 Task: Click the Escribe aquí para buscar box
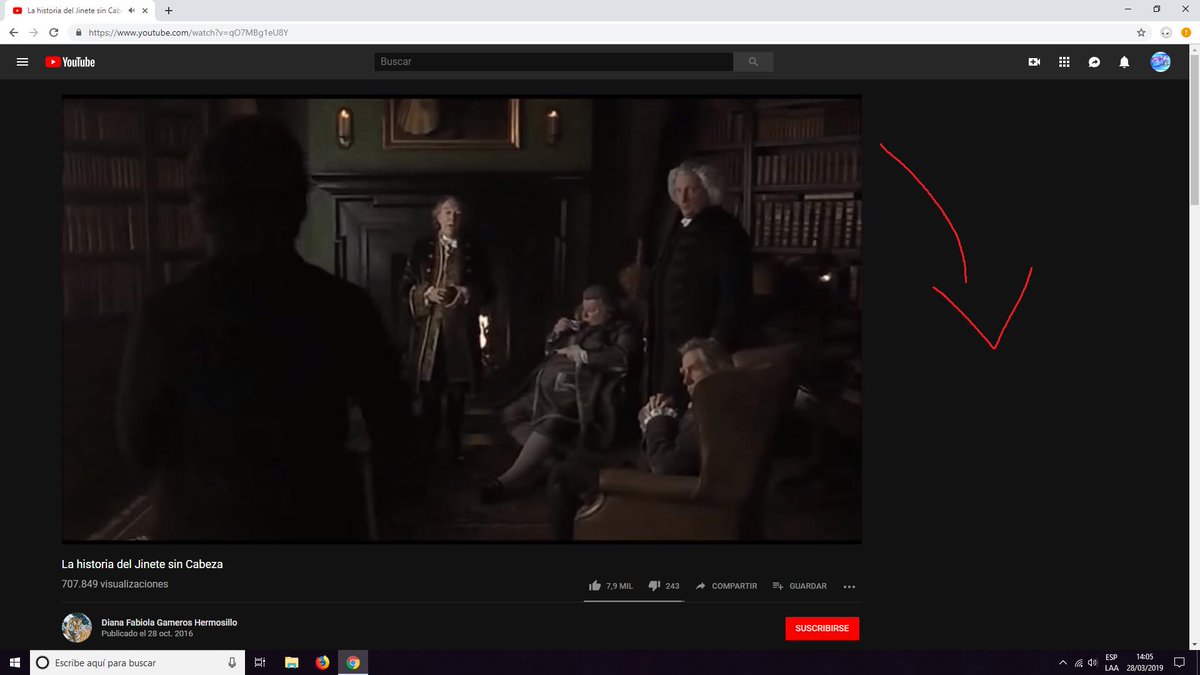coord(137,662)
